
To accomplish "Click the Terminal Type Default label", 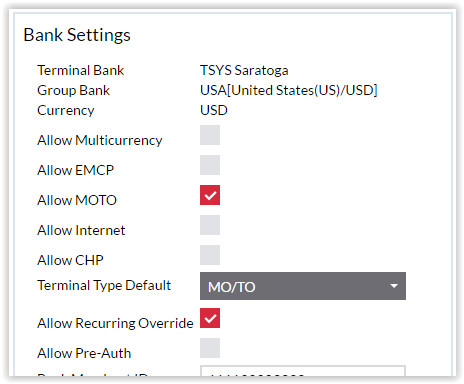I will pos(104,285).
